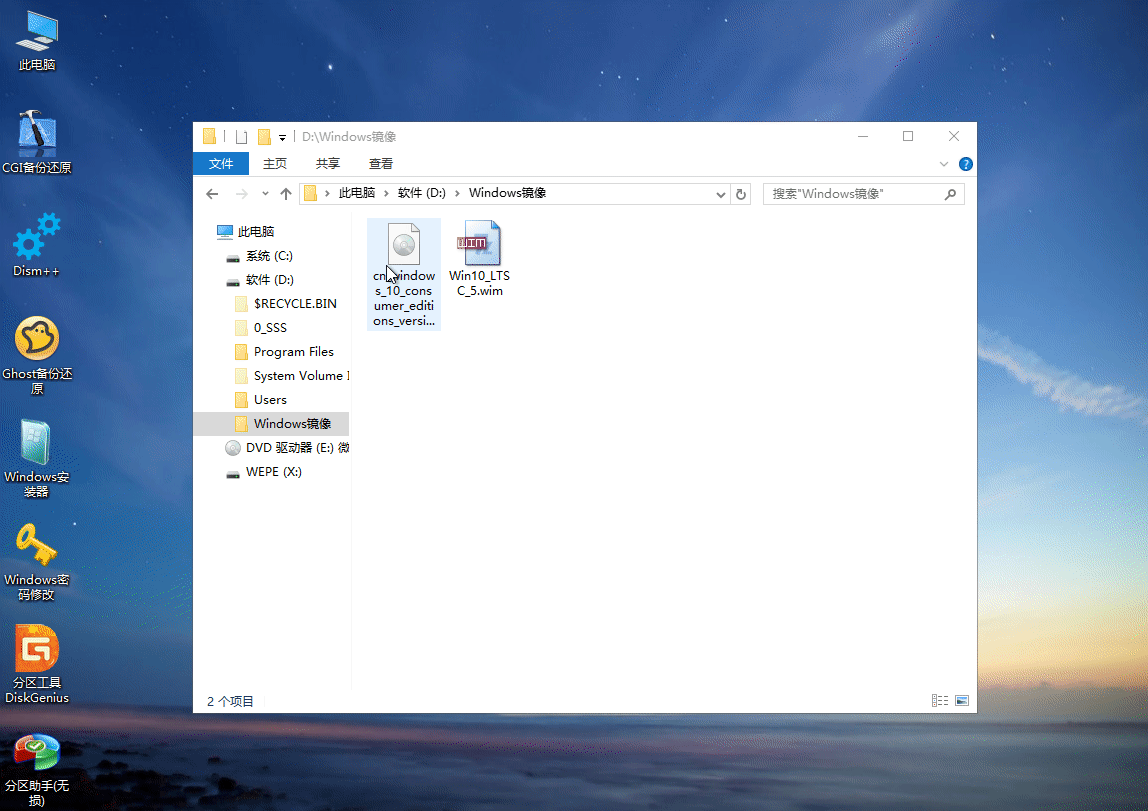The width and height of the screenshot is (1148, 811).
Task: Open recent locations dropdown arrow
Action: pyautogui.click(x=265, y=194)
